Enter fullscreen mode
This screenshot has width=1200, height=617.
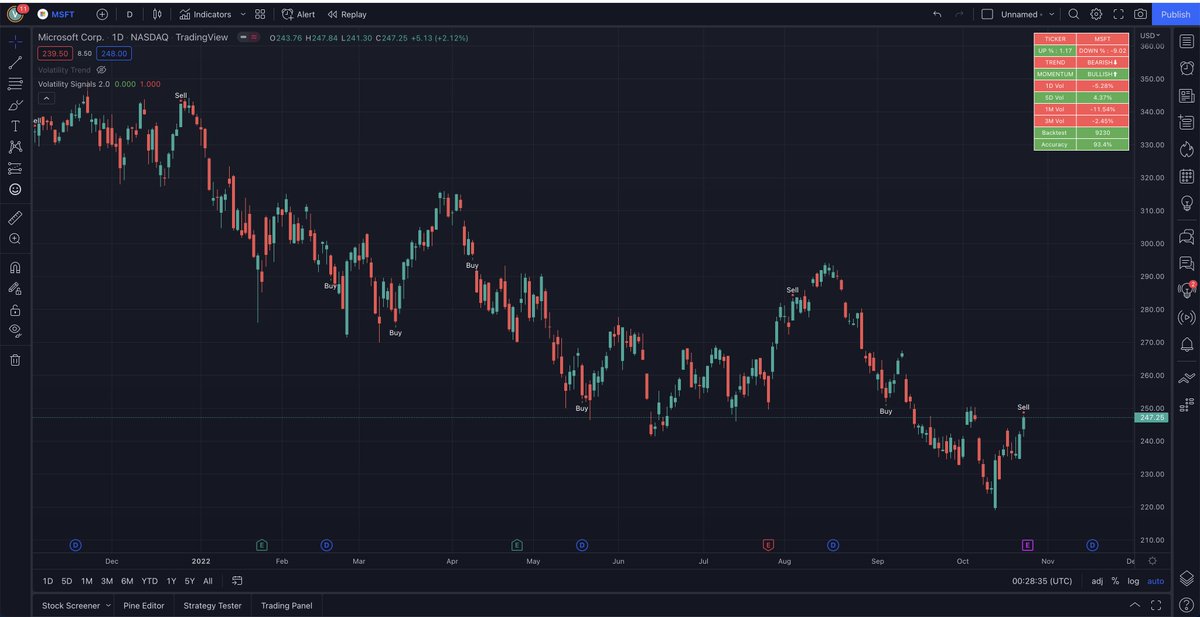click(1118, 14)
